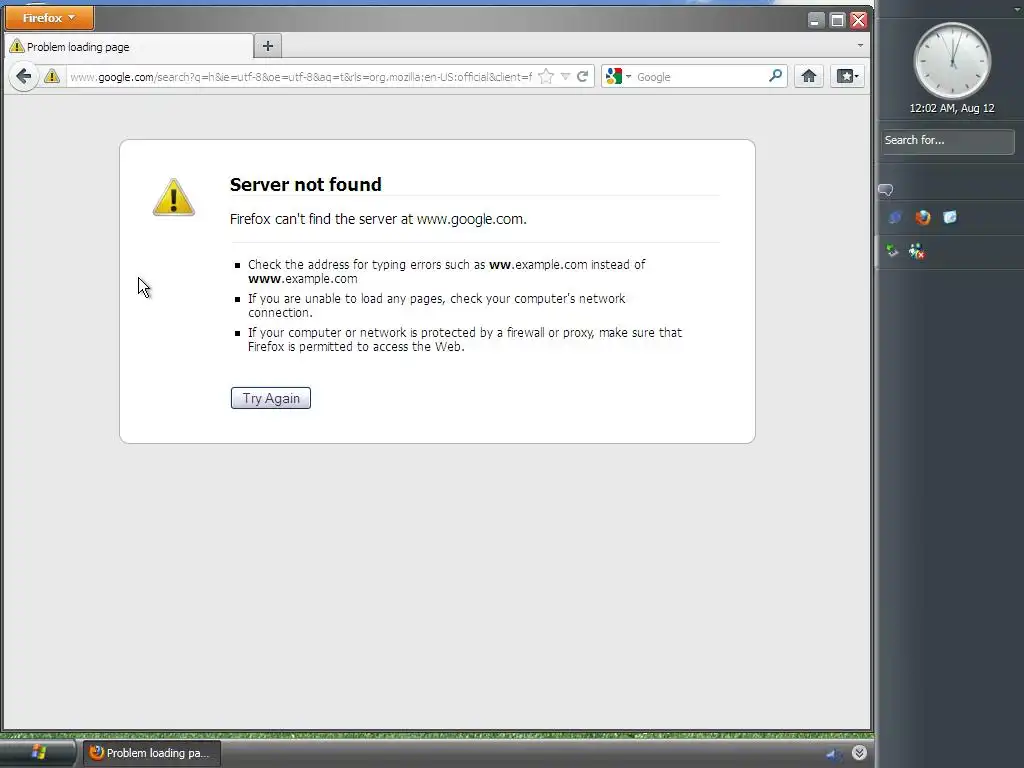1024x768 pixels.
Task: Click the light blue sidebar launcher icon
Action: (950, 217)
